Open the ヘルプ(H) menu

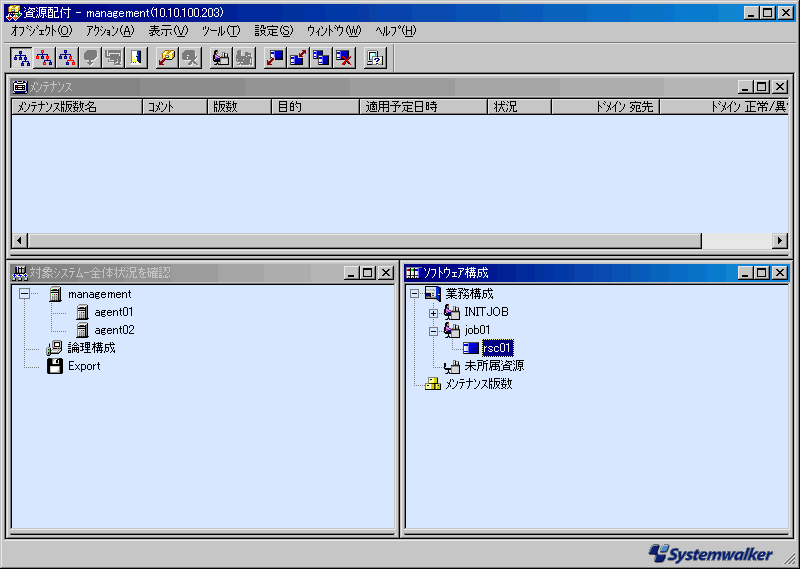(395, 31)
